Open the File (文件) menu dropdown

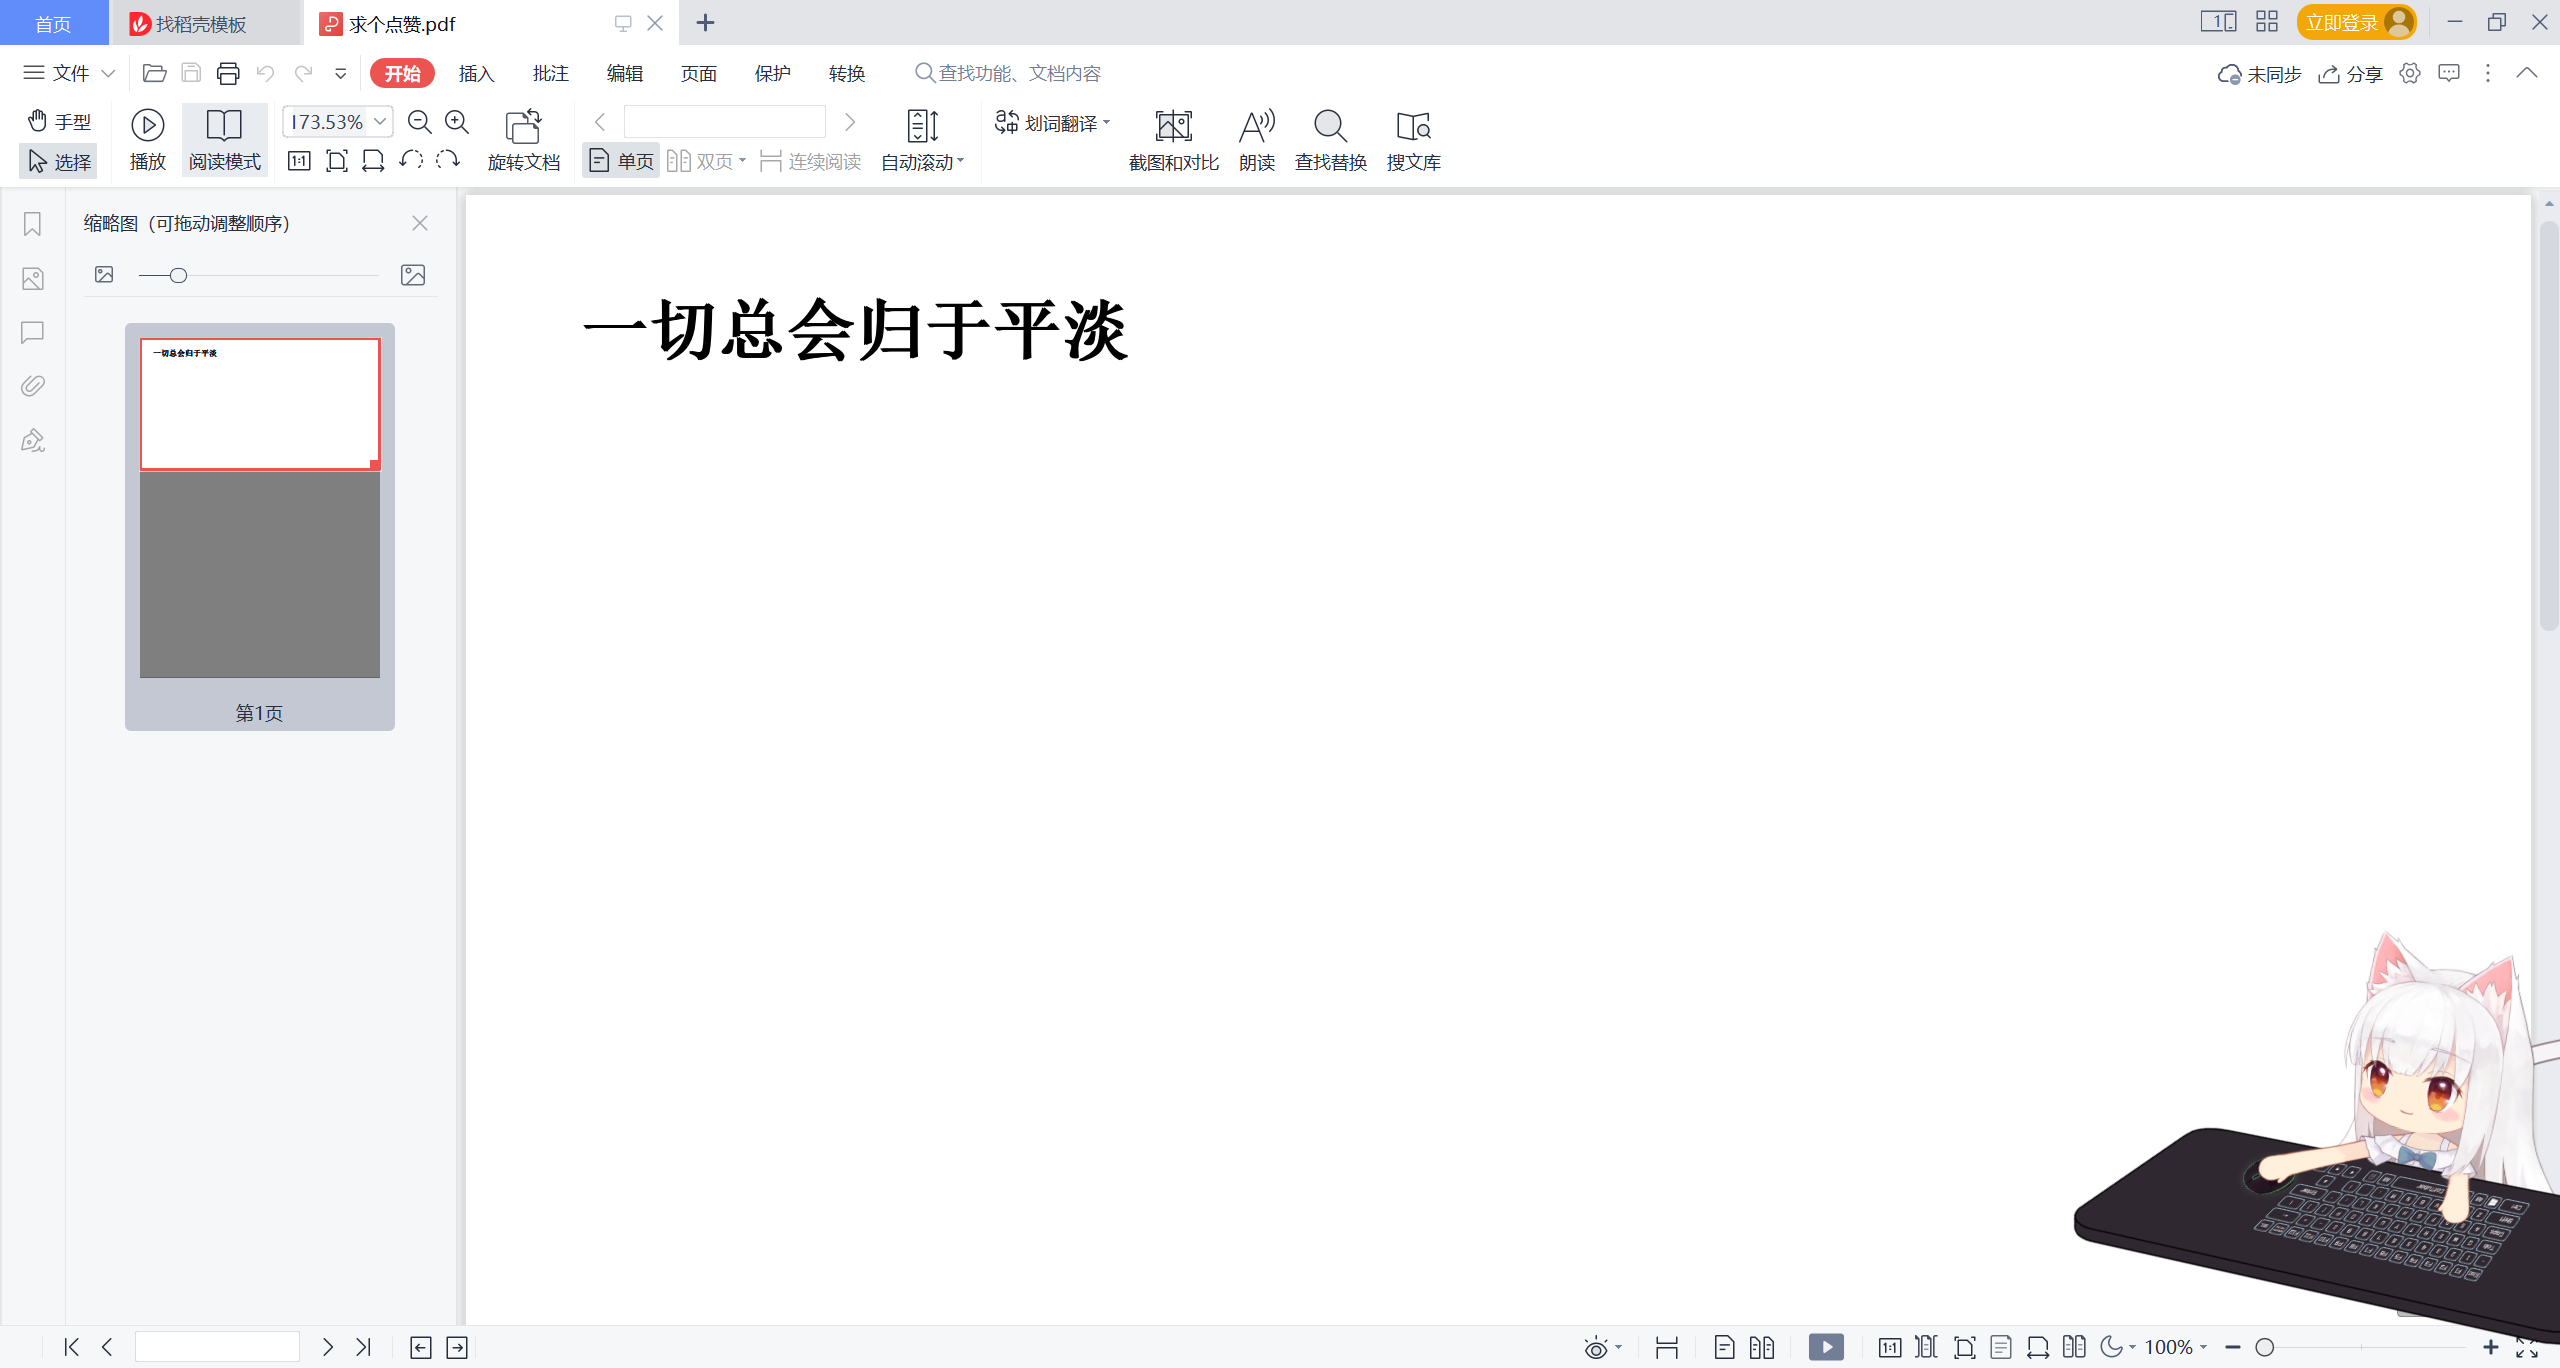pyautogui.click(x=68, y=73)
